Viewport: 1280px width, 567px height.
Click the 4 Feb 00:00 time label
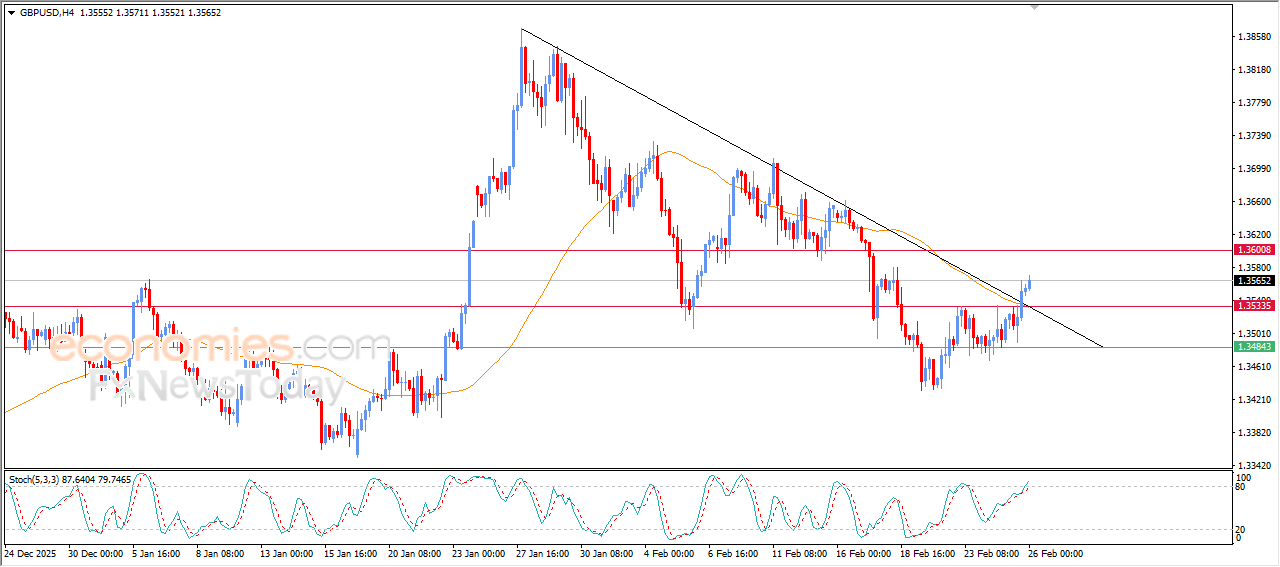click(x=669, y=553)
